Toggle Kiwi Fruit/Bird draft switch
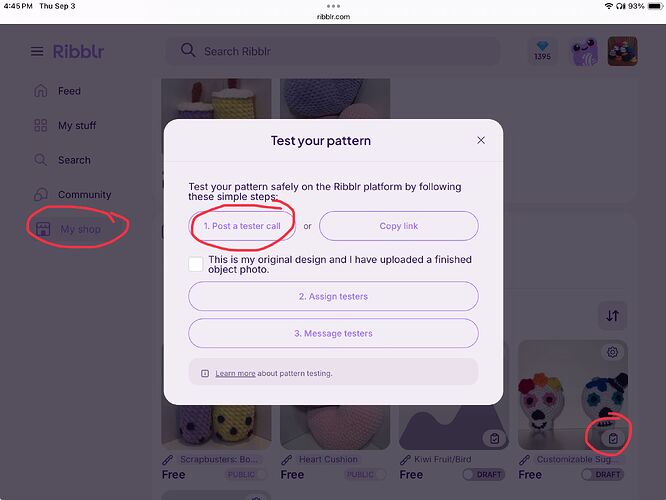666x500 pixels. [484, 475]
